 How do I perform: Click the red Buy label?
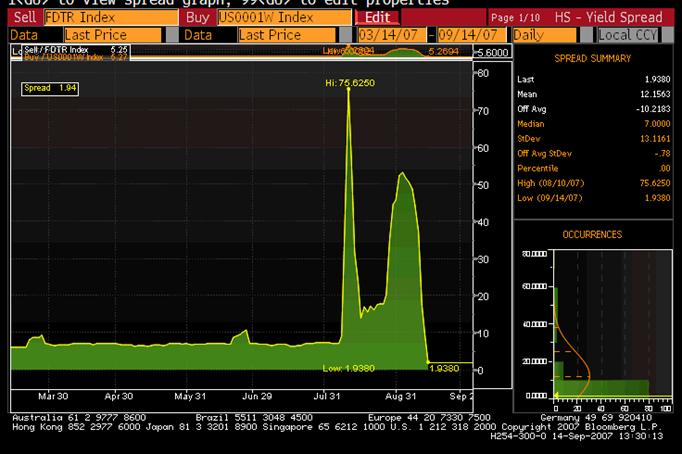tap(198, 17)
